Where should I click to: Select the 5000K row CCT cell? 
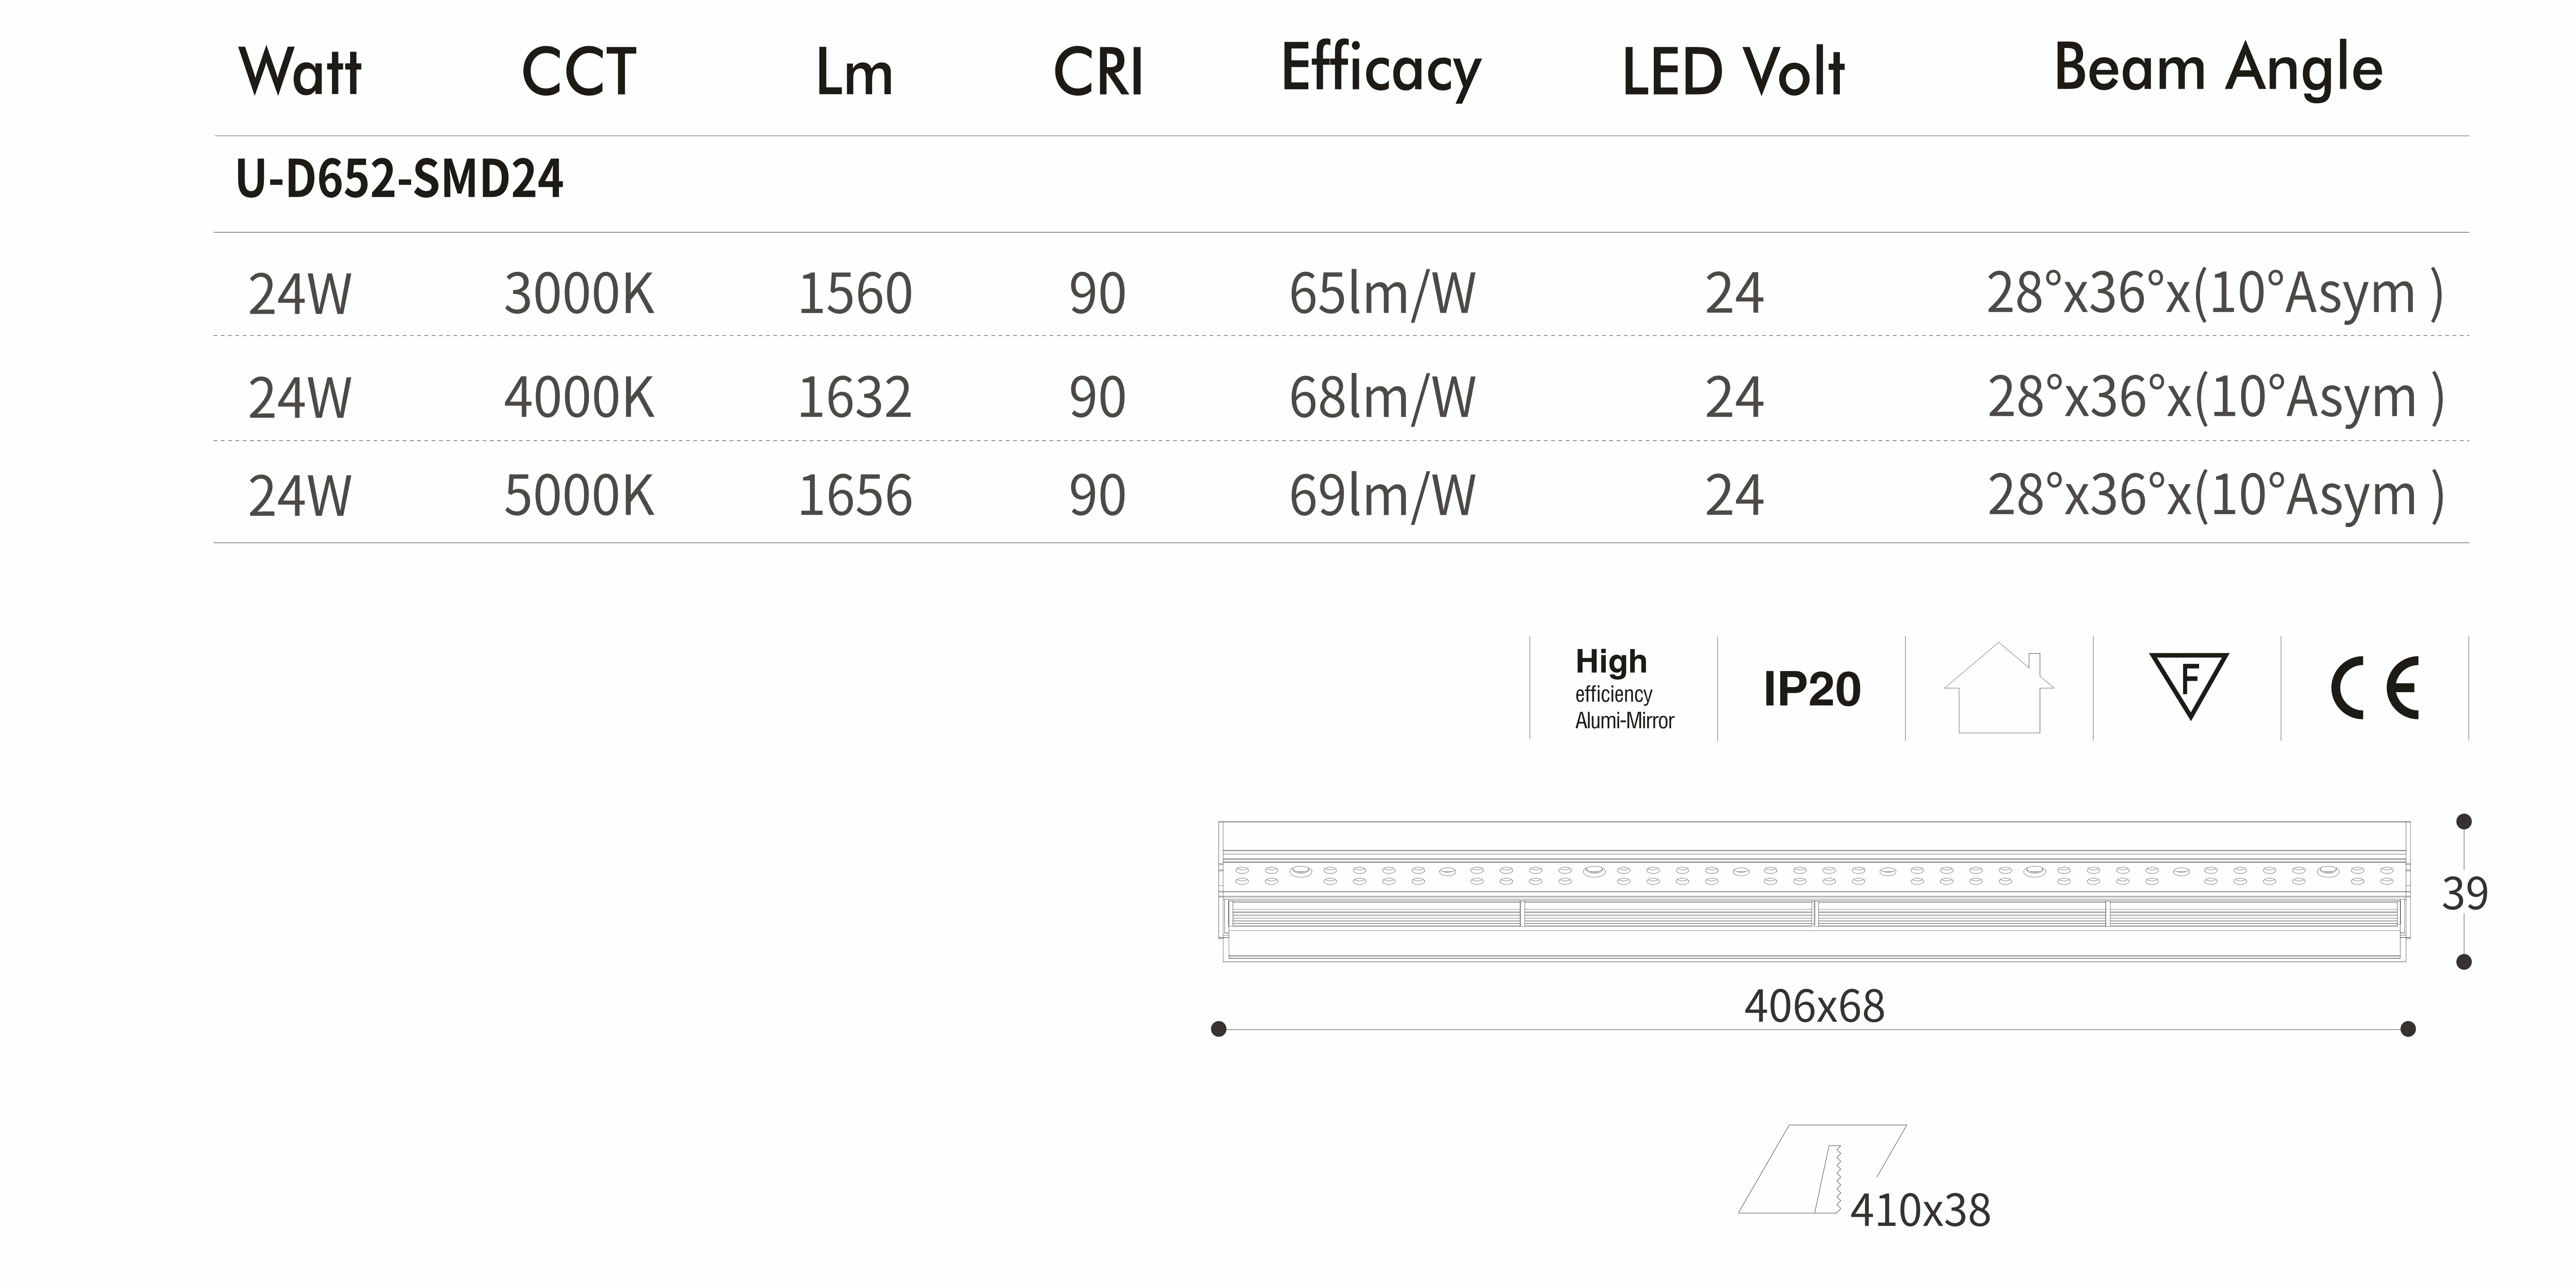(579, 496)
